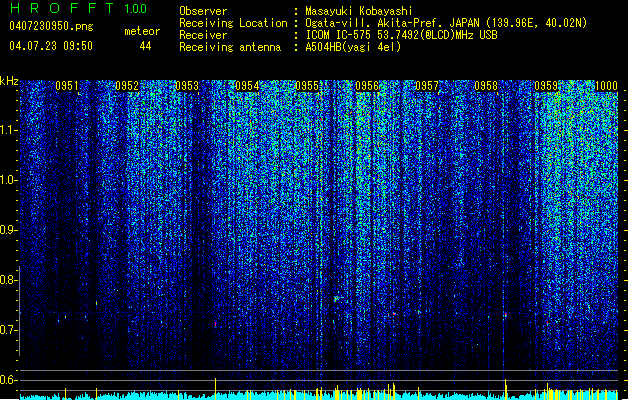
Task: Click the 0957 time marker
Action: [427, 86]
